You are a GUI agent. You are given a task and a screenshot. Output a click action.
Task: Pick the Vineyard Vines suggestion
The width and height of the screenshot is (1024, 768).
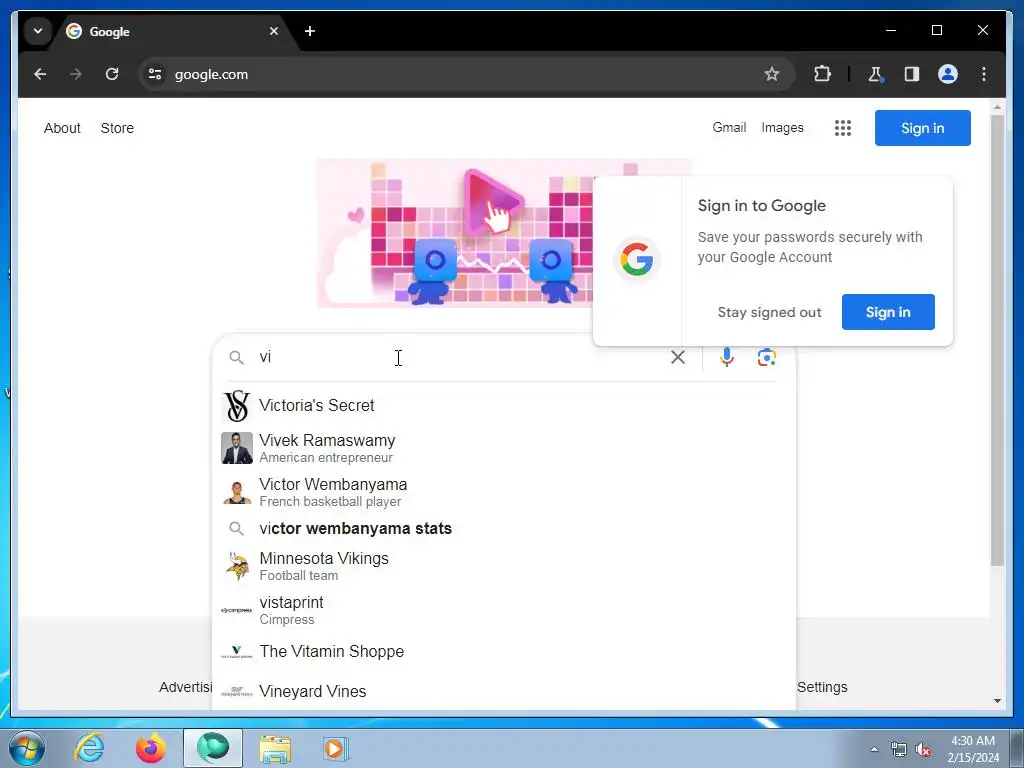pos(504,691)
